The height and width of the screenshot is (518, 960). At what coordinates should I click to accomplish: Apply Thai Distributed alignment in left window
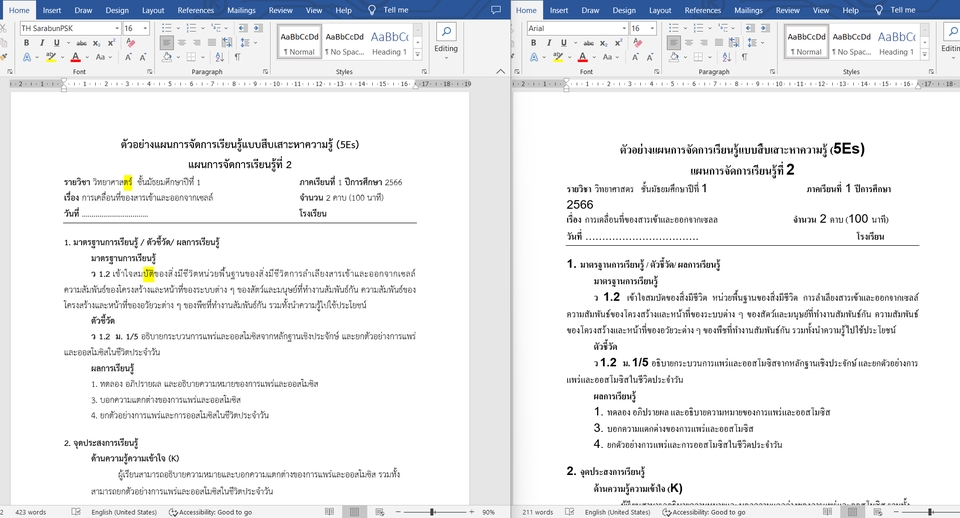pos(227,43)
